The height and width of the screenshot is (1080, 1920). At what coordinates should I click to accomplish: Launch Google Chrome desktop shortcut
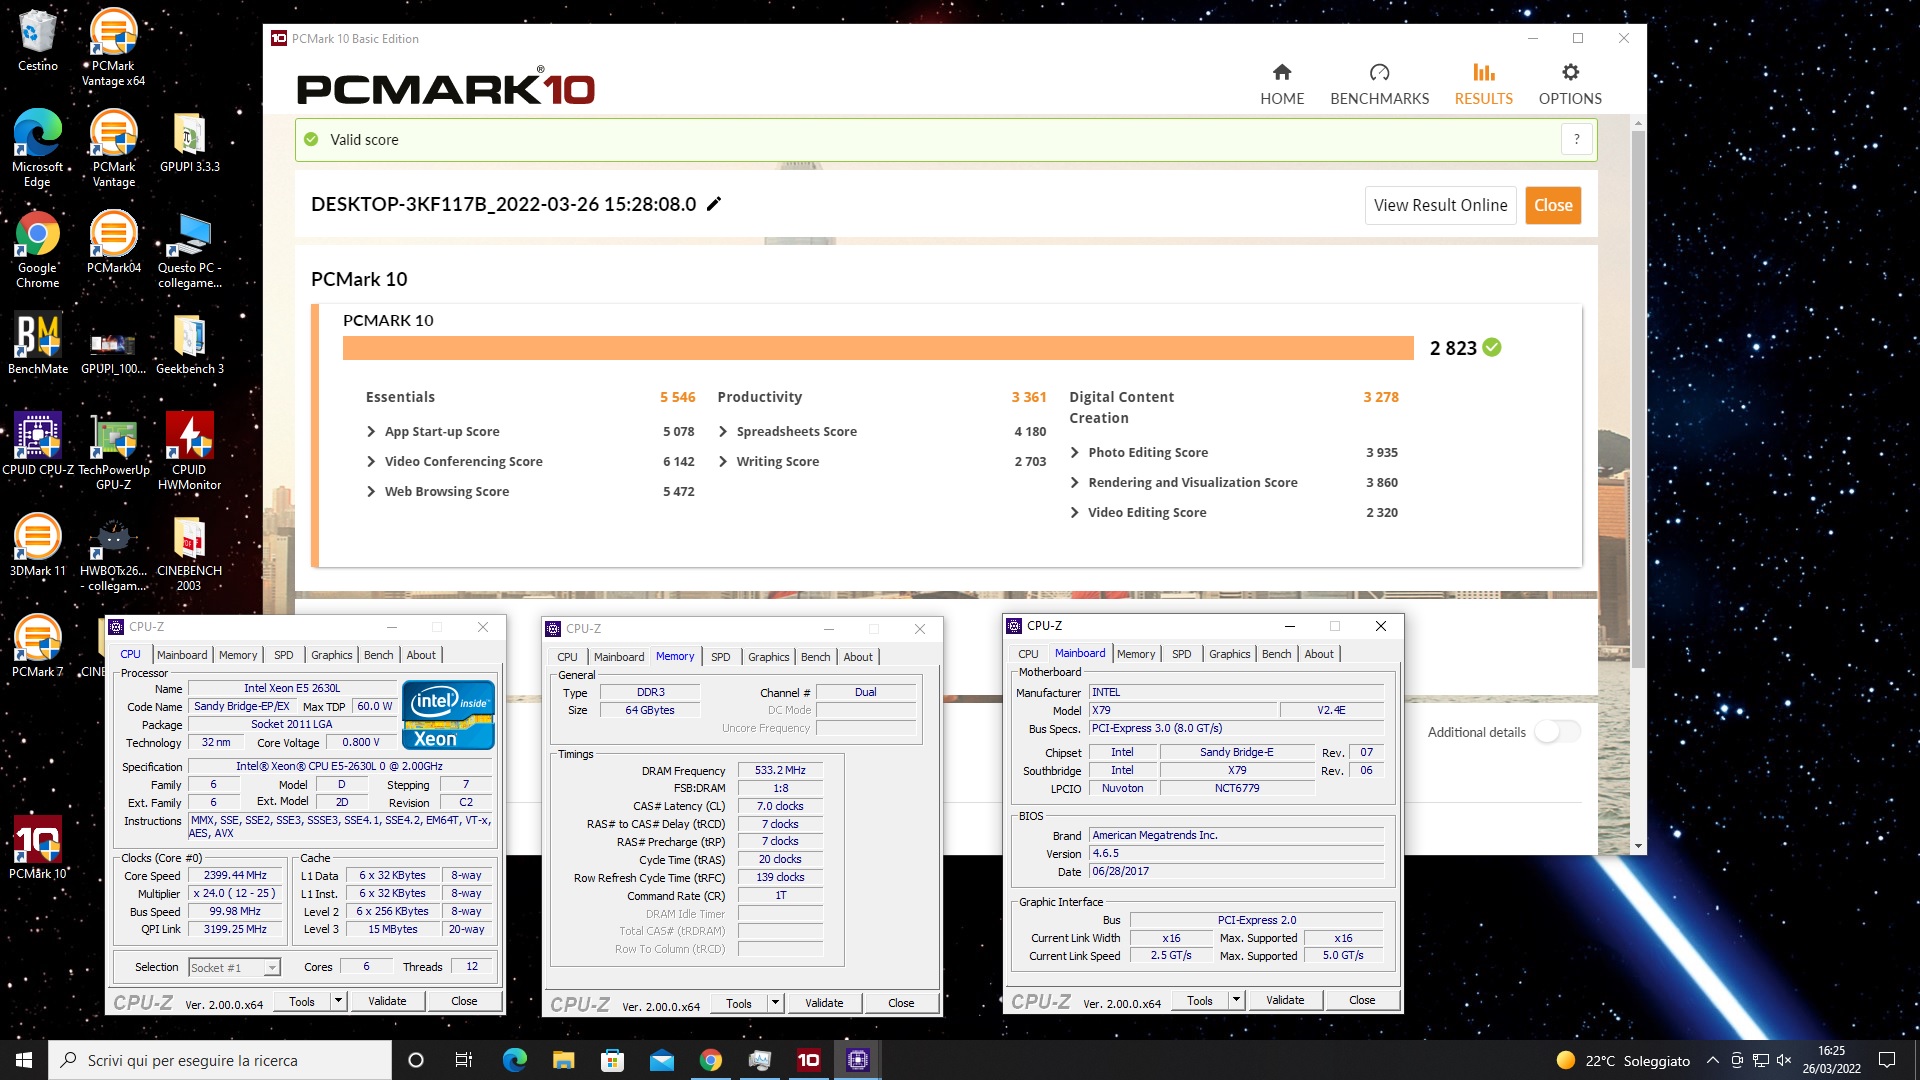point(37,249)
